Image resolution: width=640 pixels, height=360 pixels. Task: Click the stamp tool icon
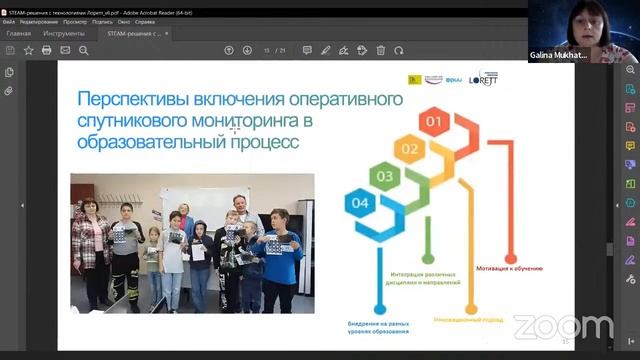coord(362,50)
